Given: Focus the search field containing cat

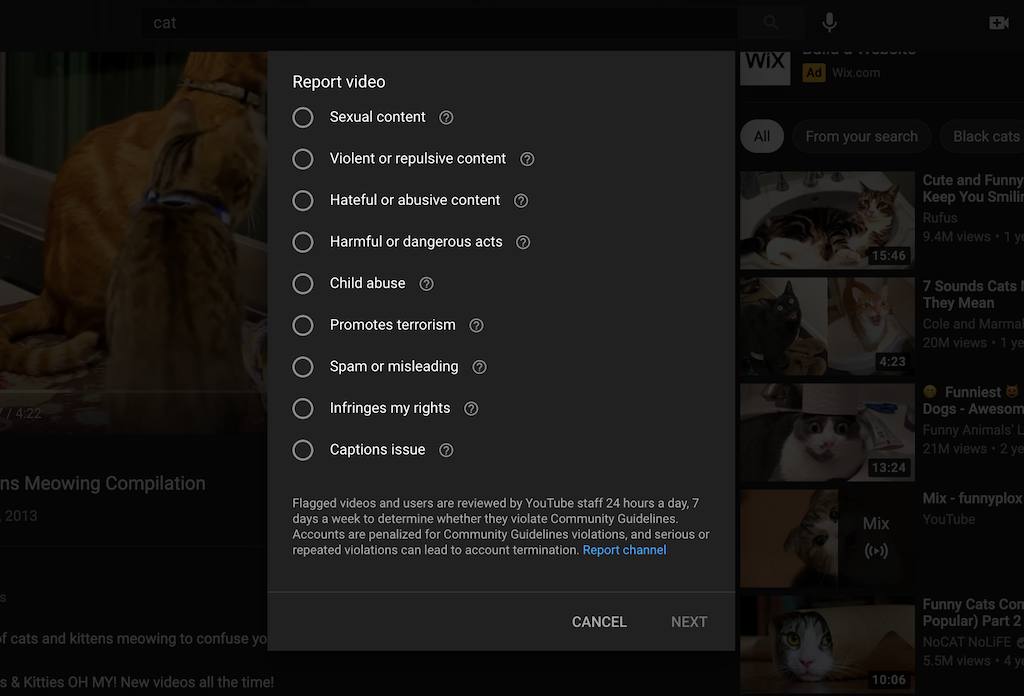Looking at the screenshot, I should 439,23.
